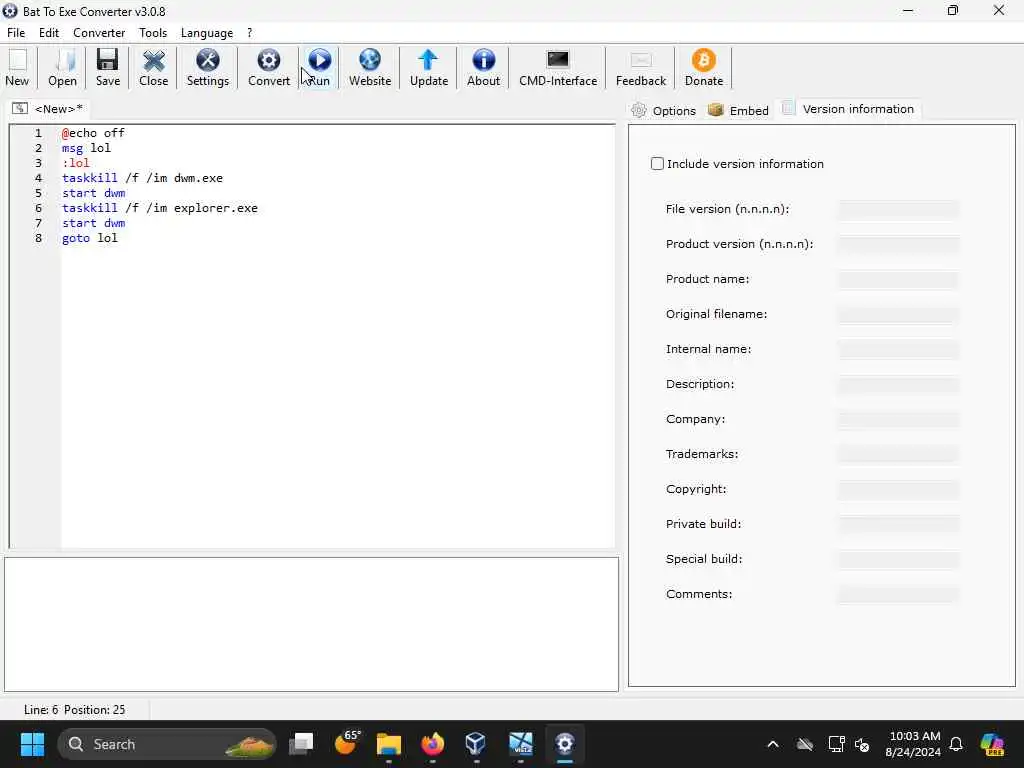Open the Windows Start menu
1024x768 pixels.
tap(32, 744)
